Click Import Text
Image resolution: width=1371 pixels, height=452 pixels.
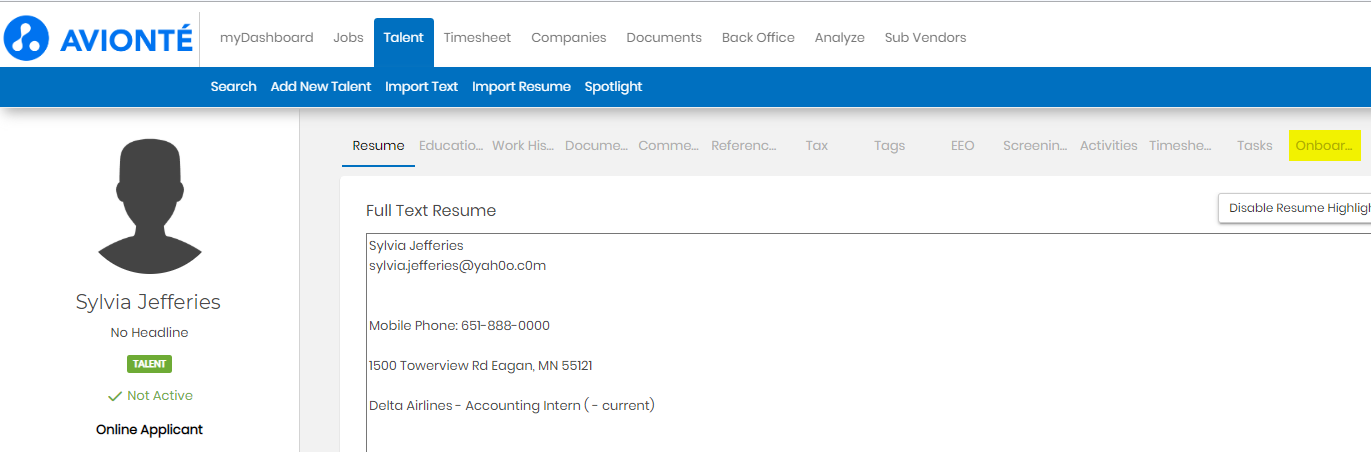point(421,87)
